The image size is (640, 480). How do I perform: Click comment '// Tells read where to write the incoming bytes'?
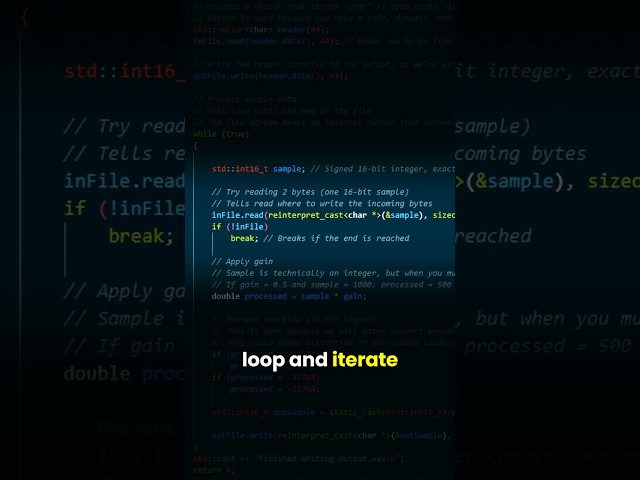pyautogui.click(x=322, y=203)
